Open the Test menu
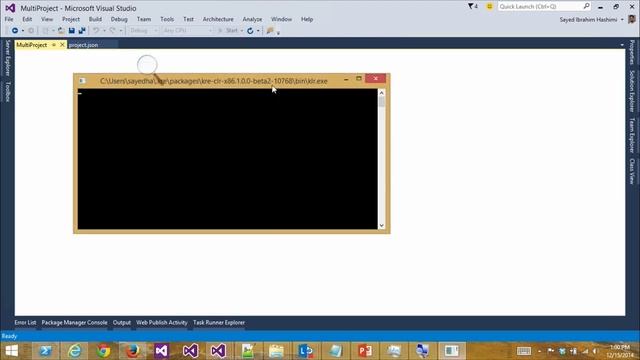 (188, 19)
